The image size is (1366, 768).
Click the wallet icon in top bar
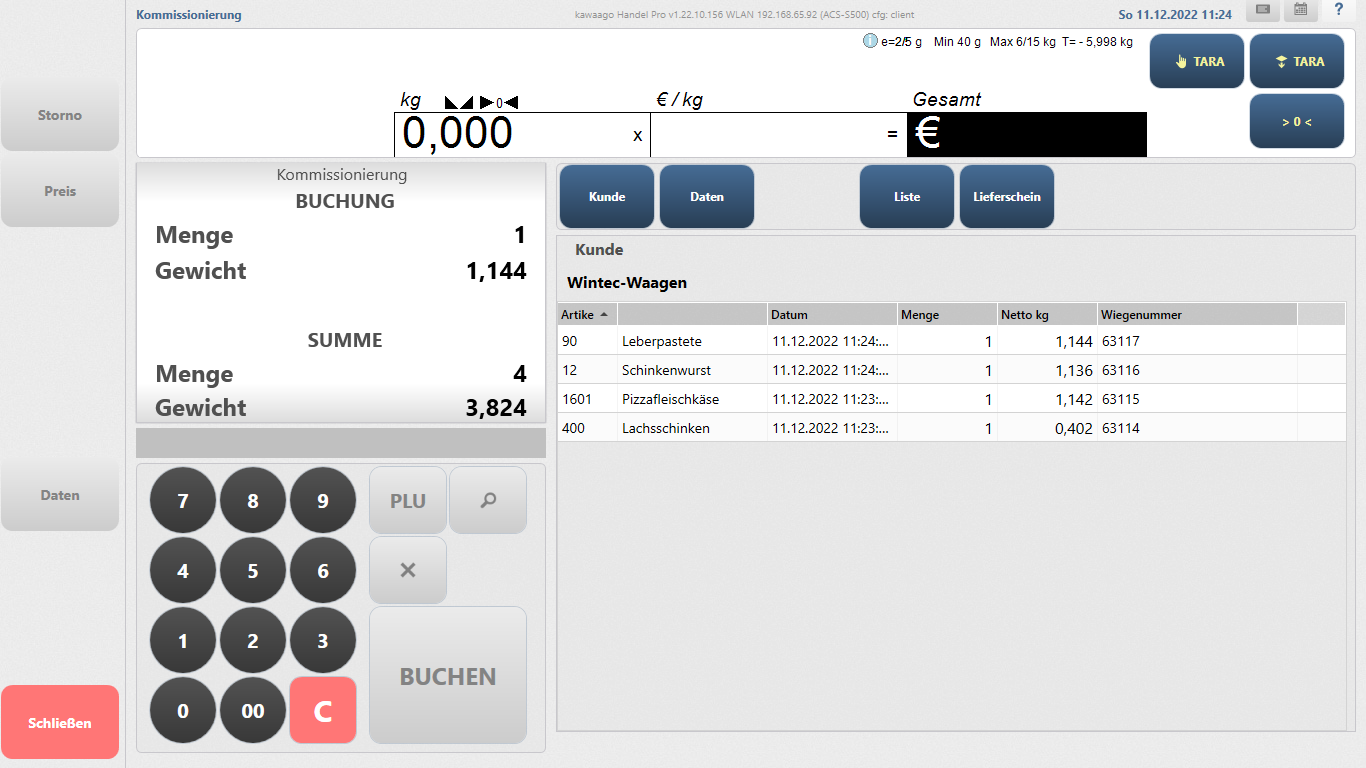1262,10
